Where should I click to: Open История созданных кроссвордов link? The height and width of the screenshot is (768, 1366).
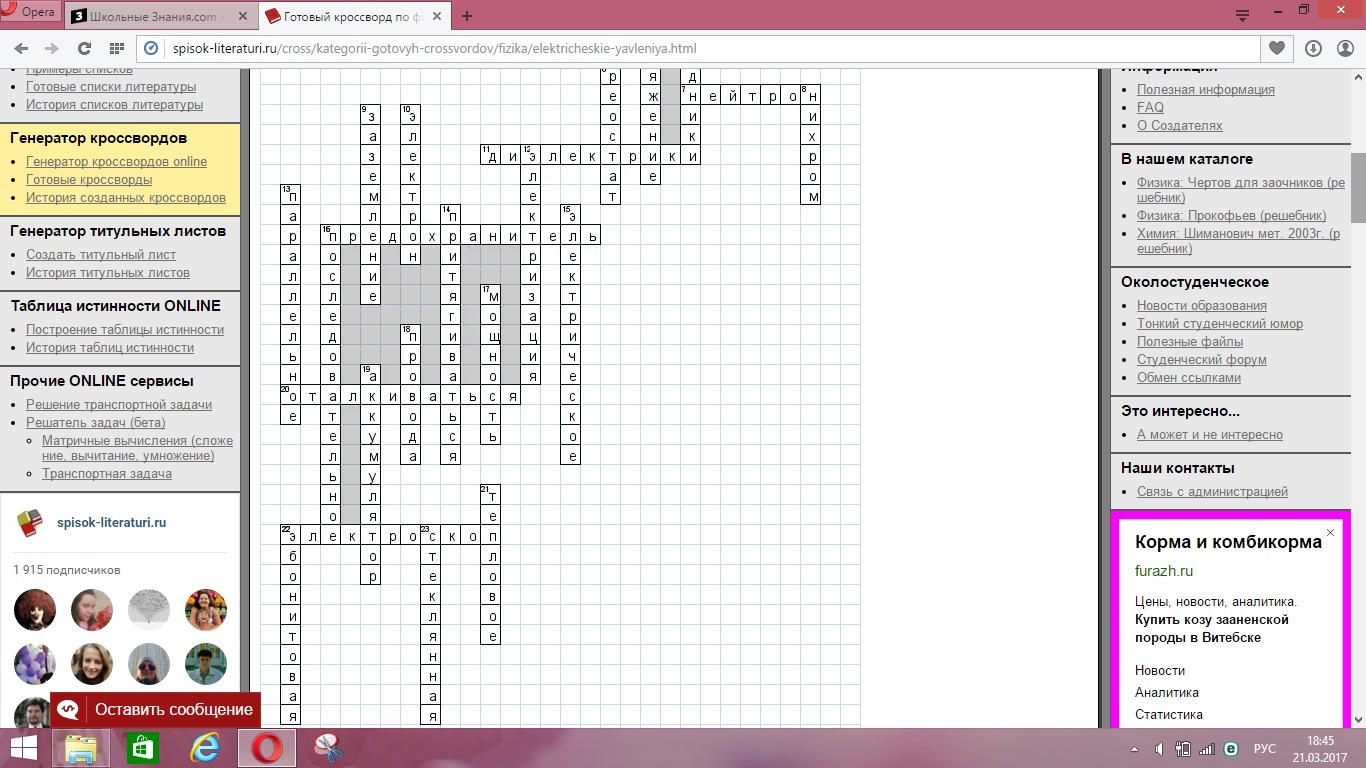pos(126,198)
